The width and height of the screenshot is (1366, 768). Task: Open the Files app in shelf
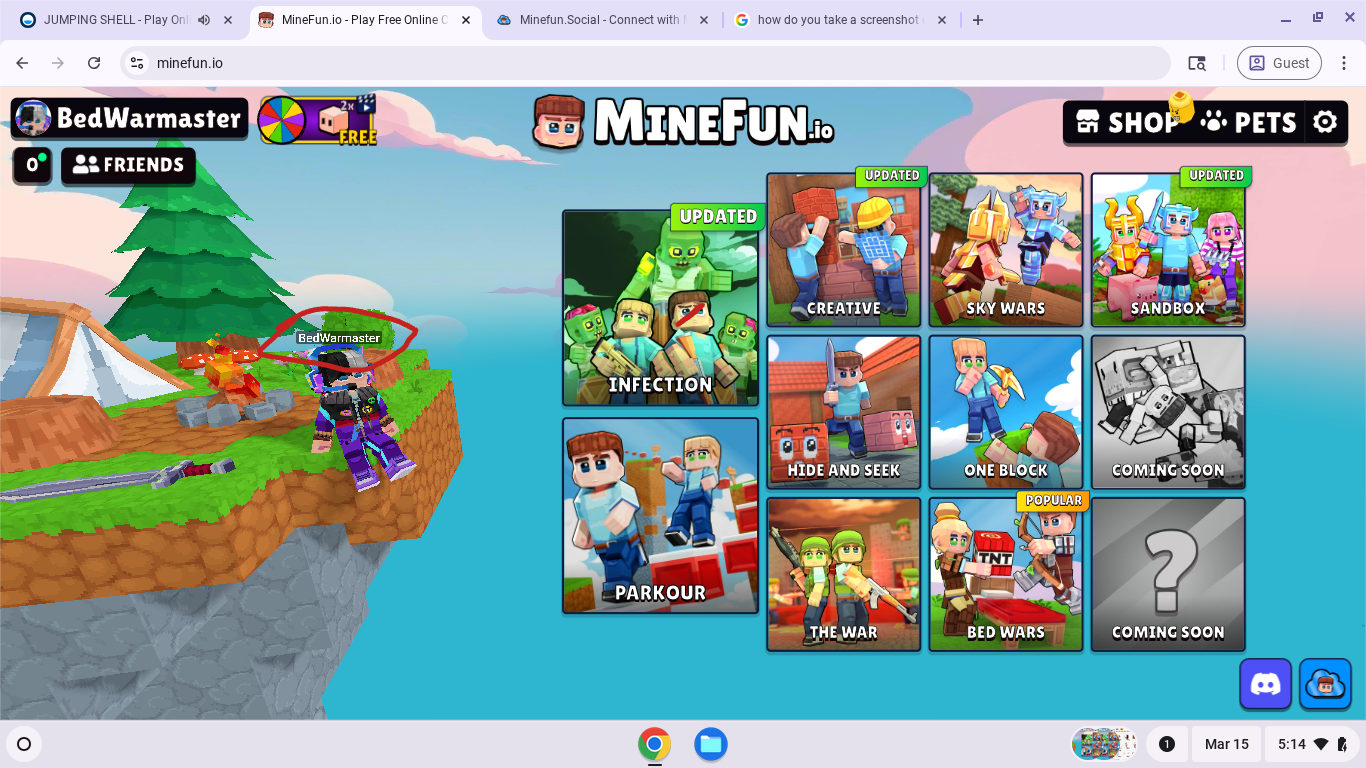point(711,744)
